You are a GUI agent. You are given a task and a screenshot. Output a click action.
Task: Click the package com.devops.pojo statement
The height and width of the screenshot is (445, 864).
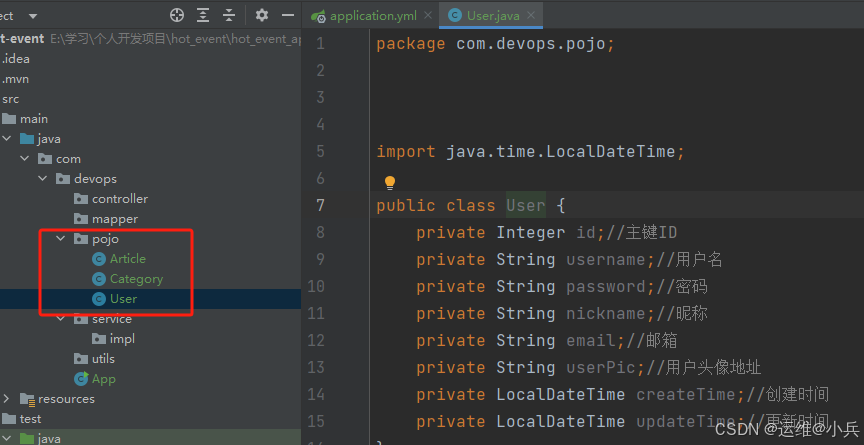point(495,44)
